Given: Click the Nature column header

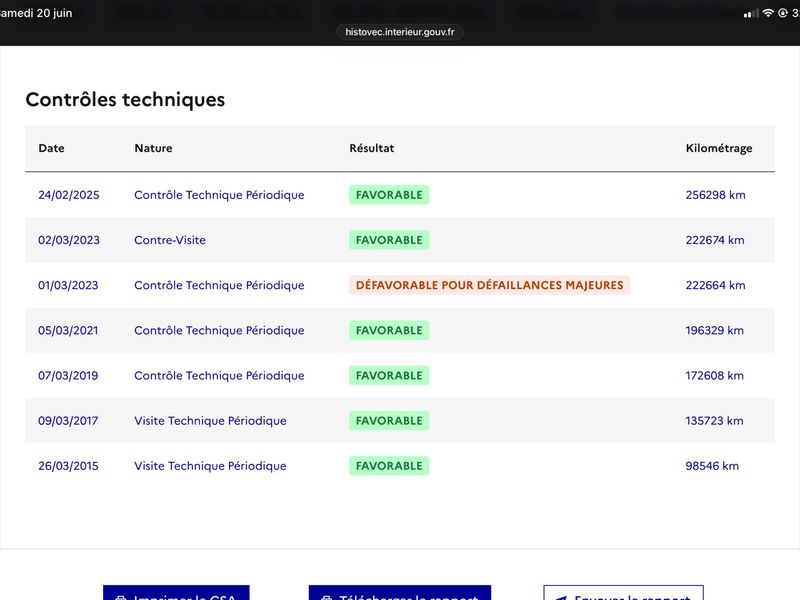Looking at the screenshot, I should point(153,148).
